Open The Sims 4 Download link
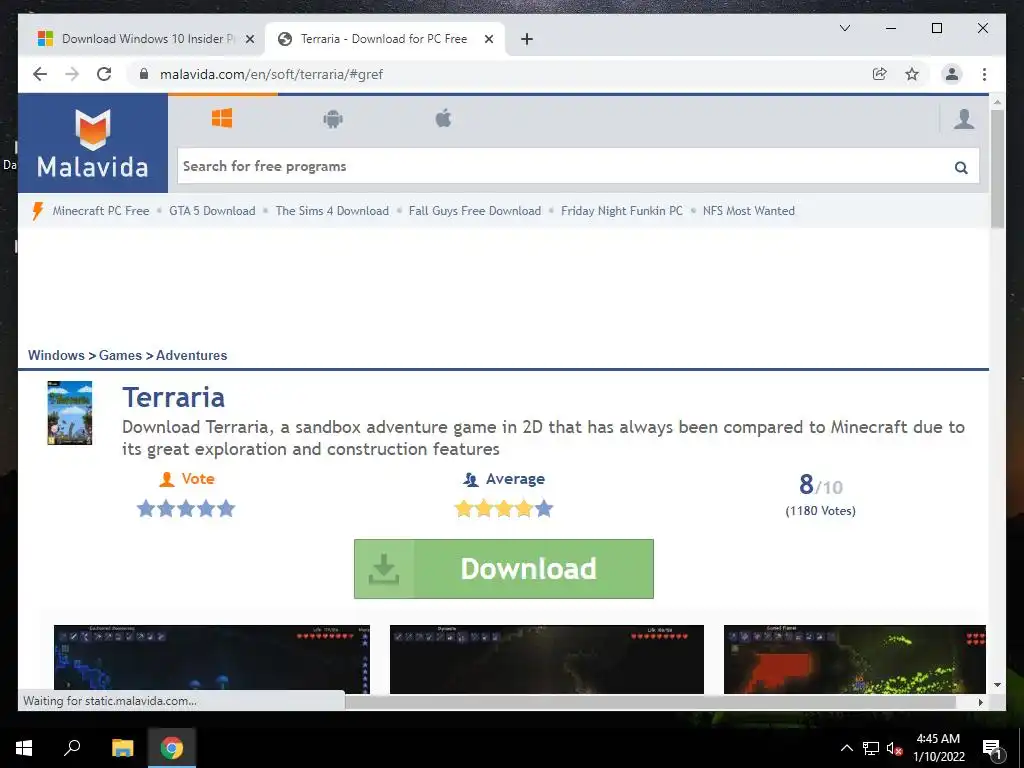1024x768 pixels. point(332,210)
